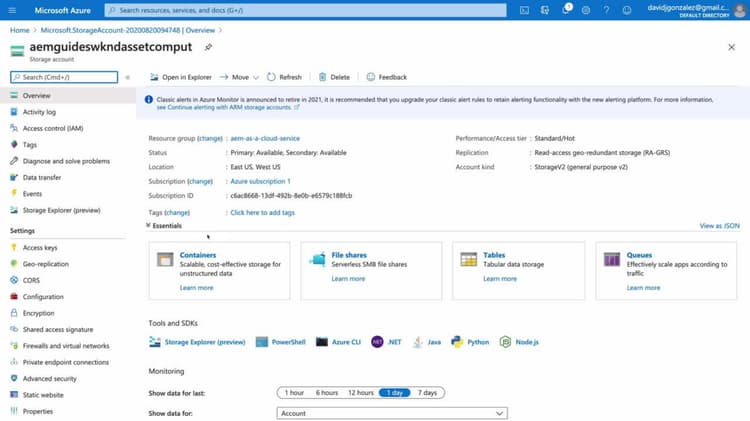Open the feedback smiley in top bar
This screenshot has height=421, width=750.
click(627, 10)
